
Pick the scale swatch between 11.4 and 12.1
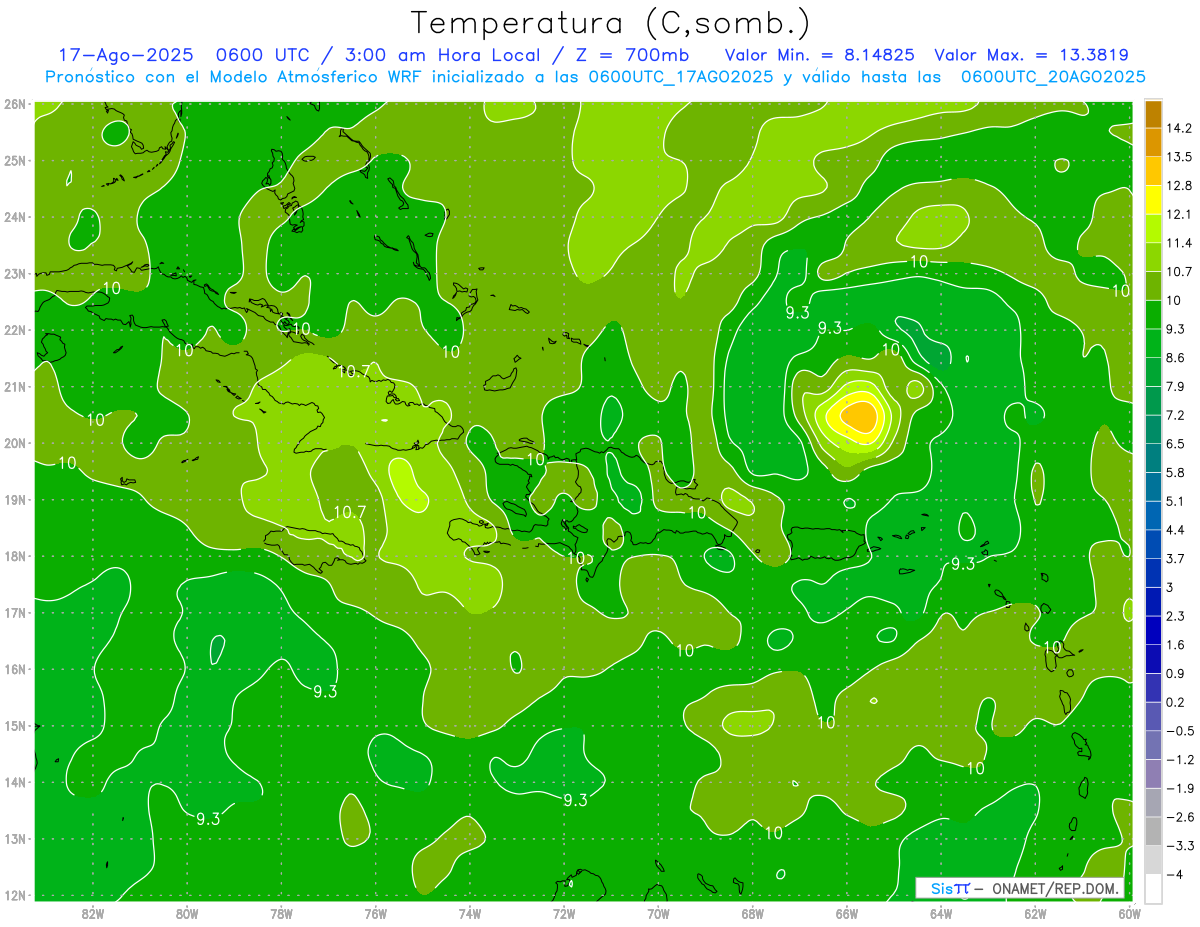tap(1153, 228)
